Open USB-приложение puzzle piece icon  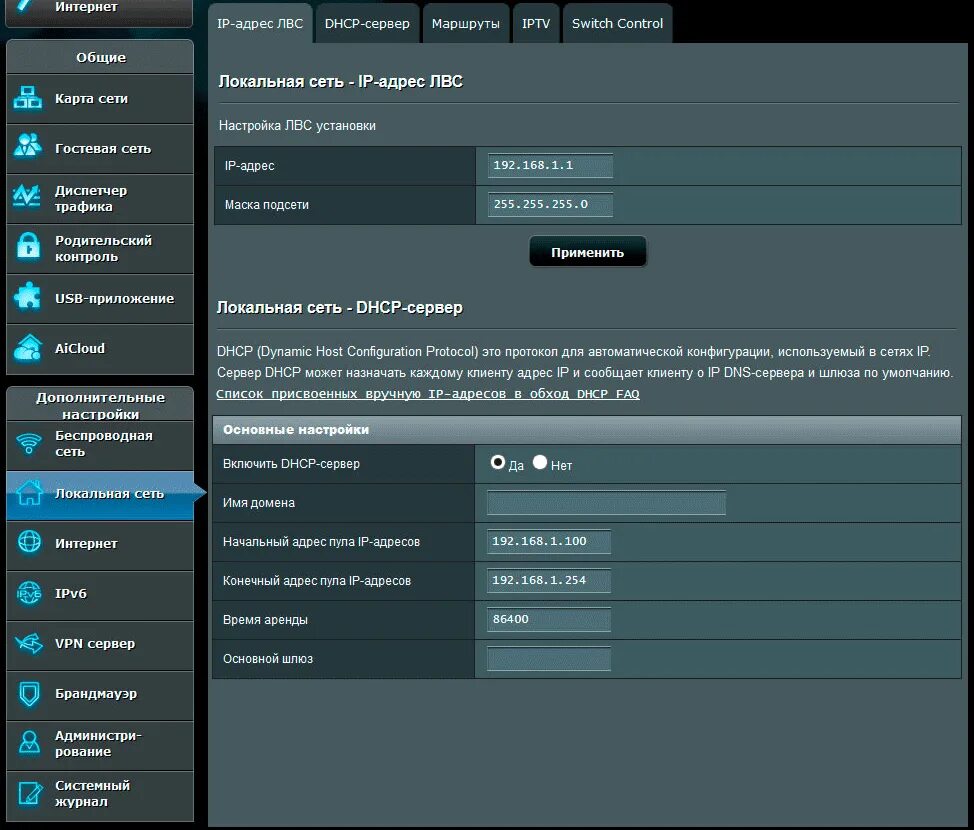pos(27,297)
